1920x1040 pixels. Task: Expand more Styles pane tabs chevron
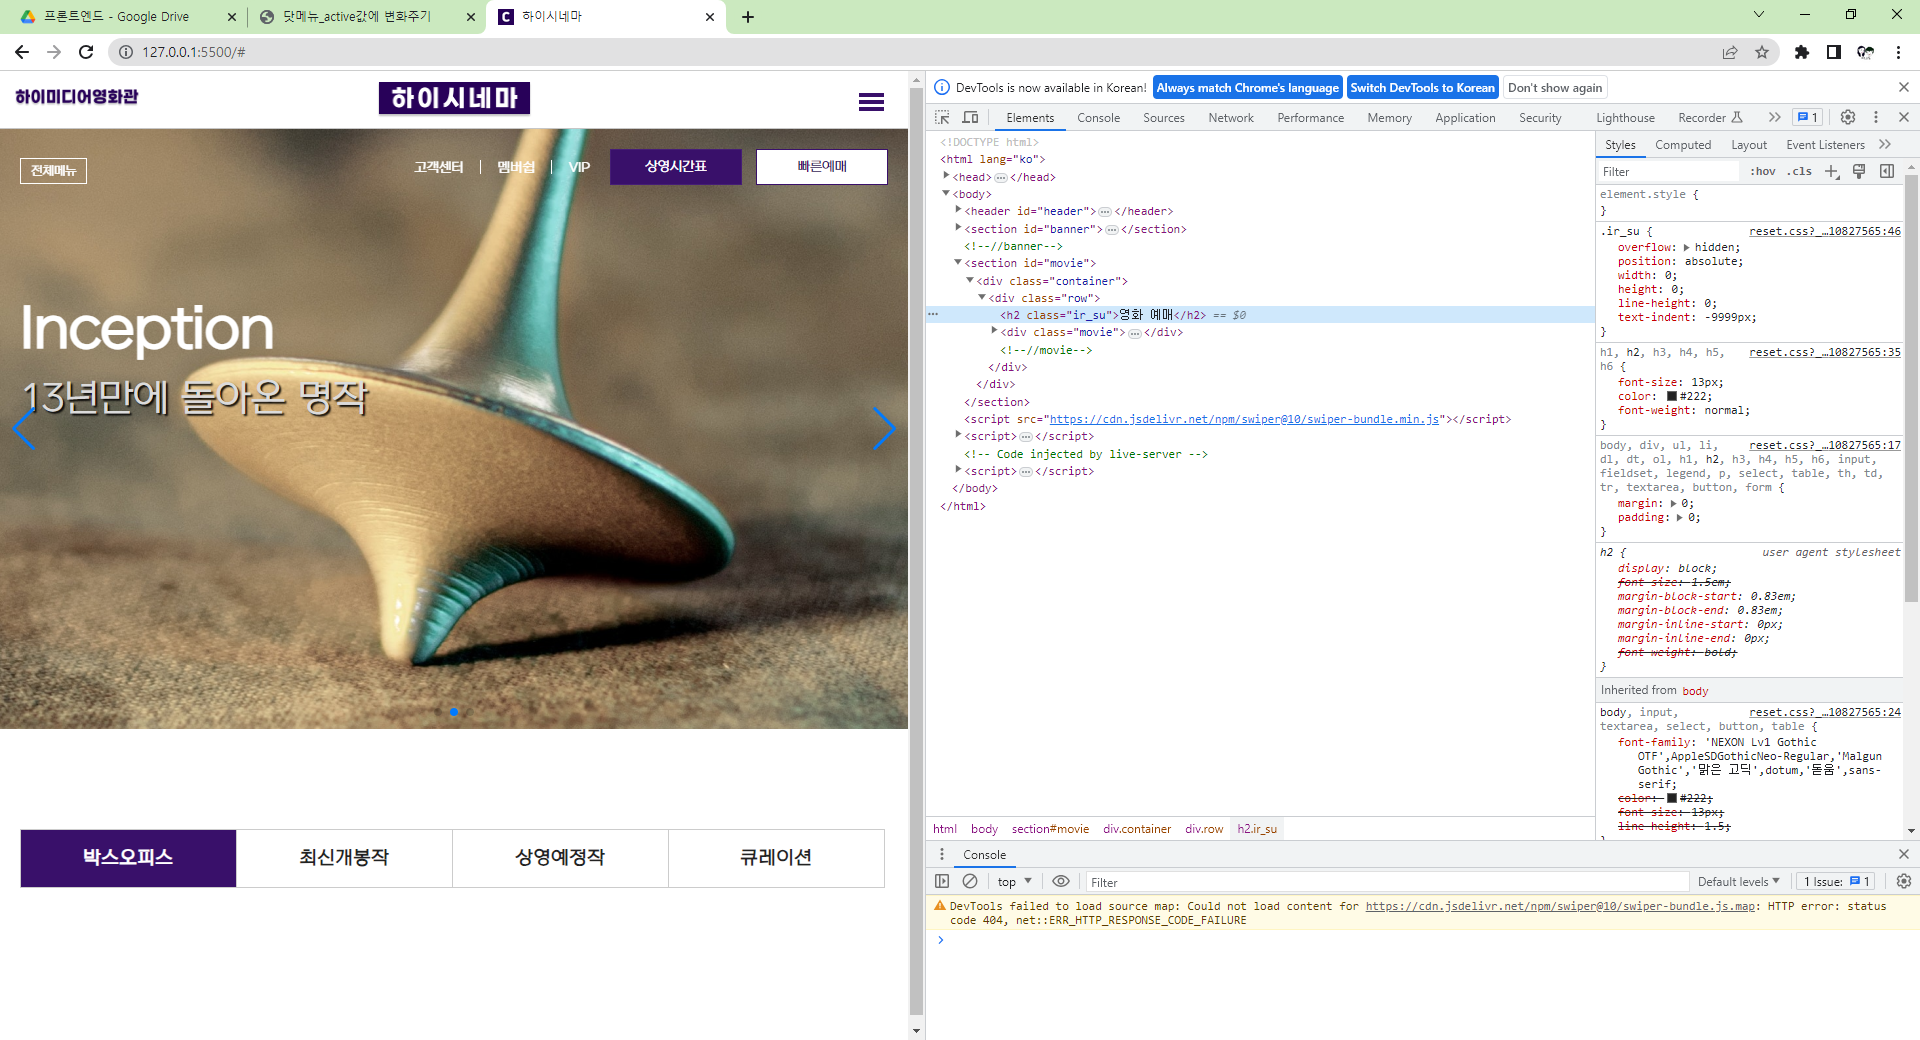[x=1885, y=145]
